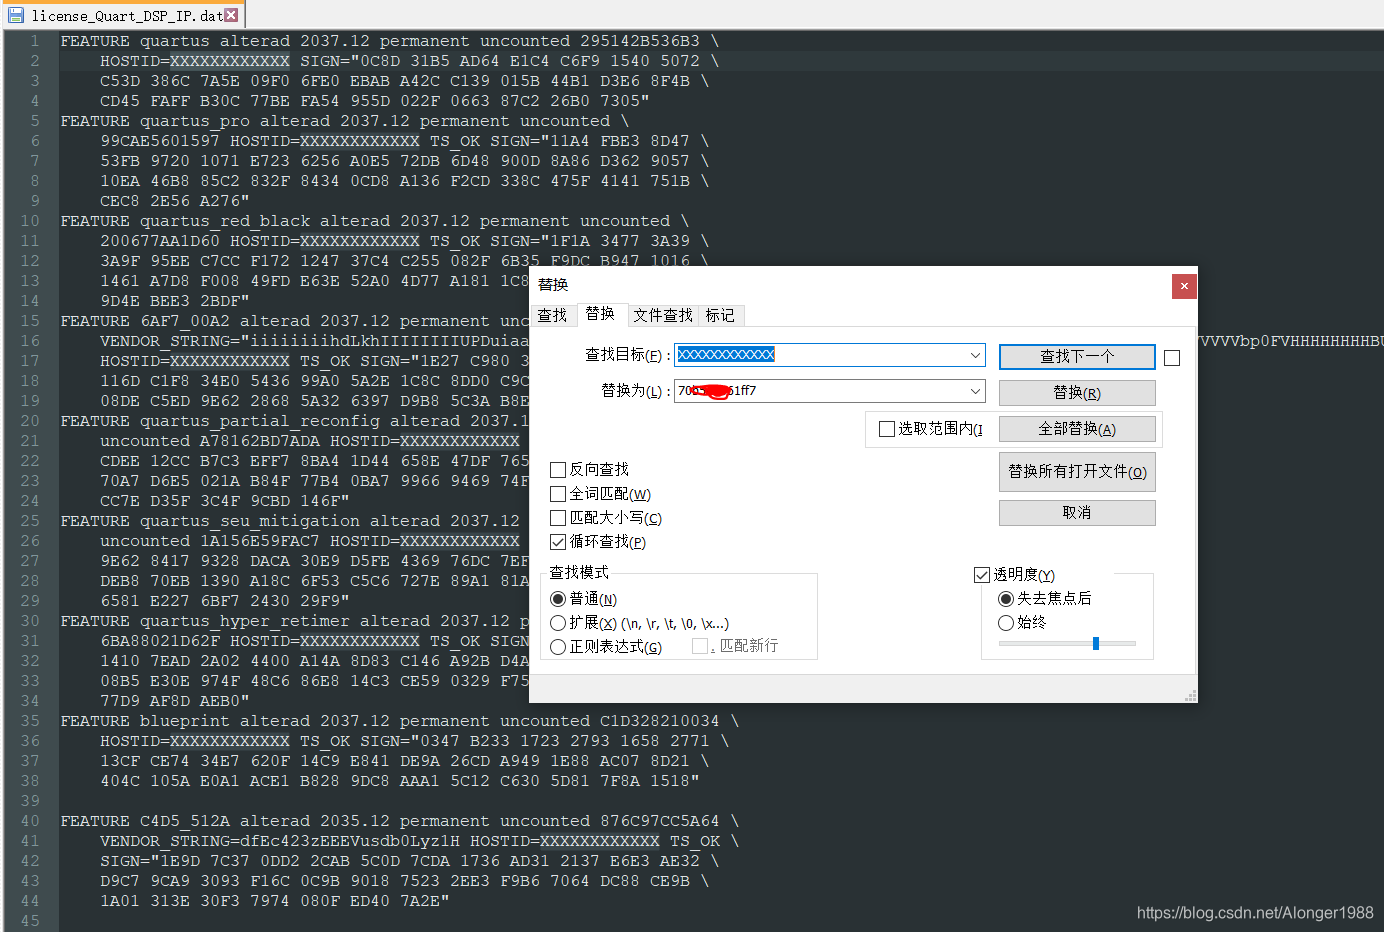Click 'quartus_hyper_retimer' on line 30

(x=245, y=621)
